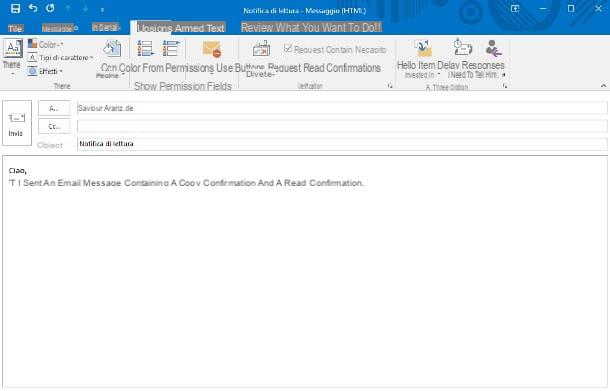610x391 pixels.
Task: Click the Invia send button
Action: pos(17,123)
